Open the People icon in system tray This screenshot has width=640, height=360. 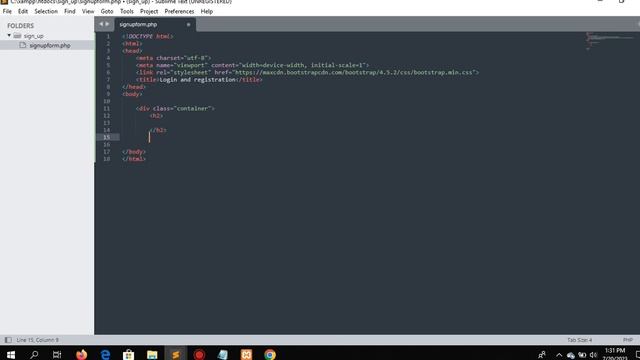click(542, 354)
